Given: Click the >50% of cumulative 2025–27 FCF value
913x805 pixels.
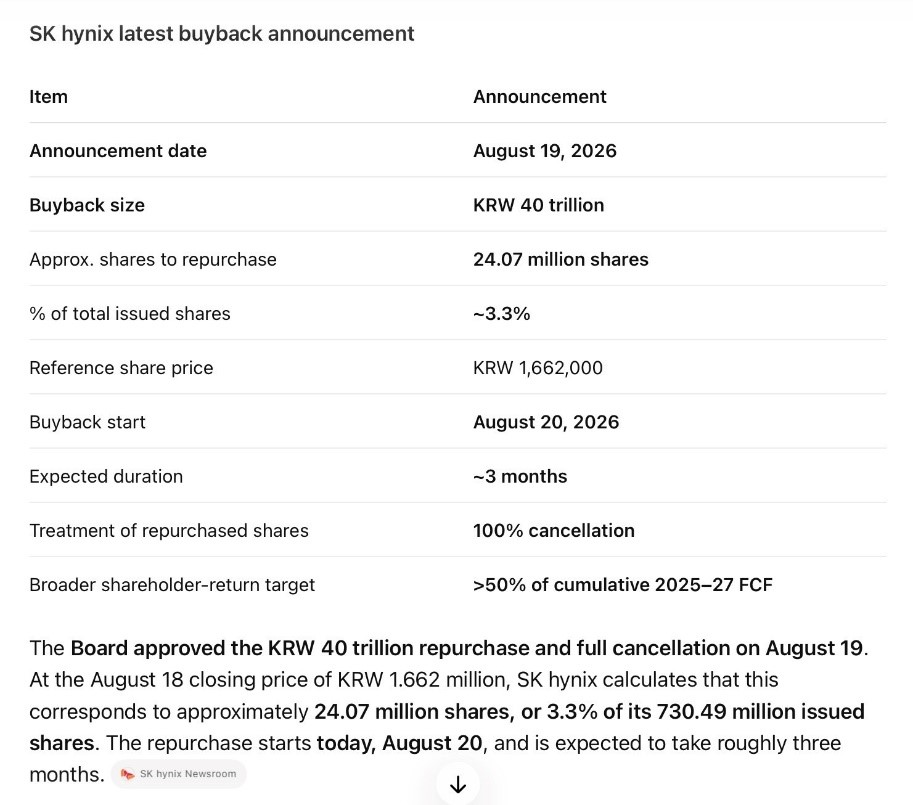Looking at the screenshot, I should [623, 584].
